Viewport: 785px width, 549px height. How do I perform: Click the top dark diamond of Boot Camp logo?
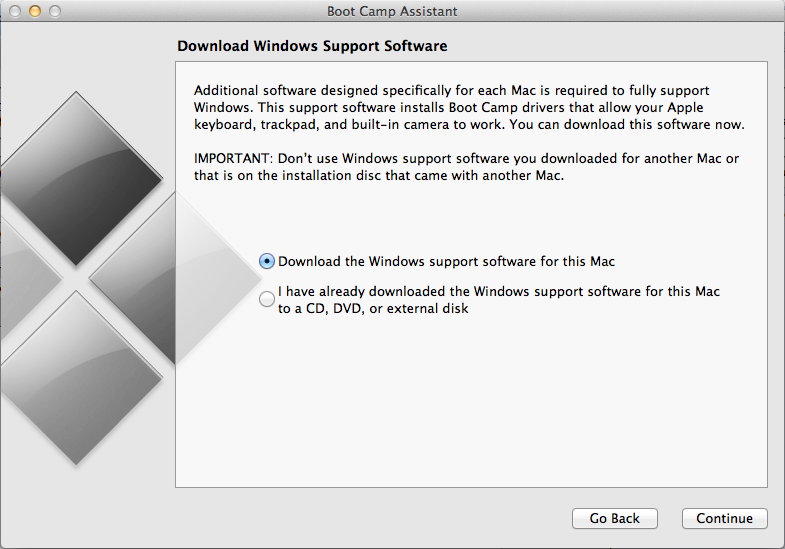point(80,178)
